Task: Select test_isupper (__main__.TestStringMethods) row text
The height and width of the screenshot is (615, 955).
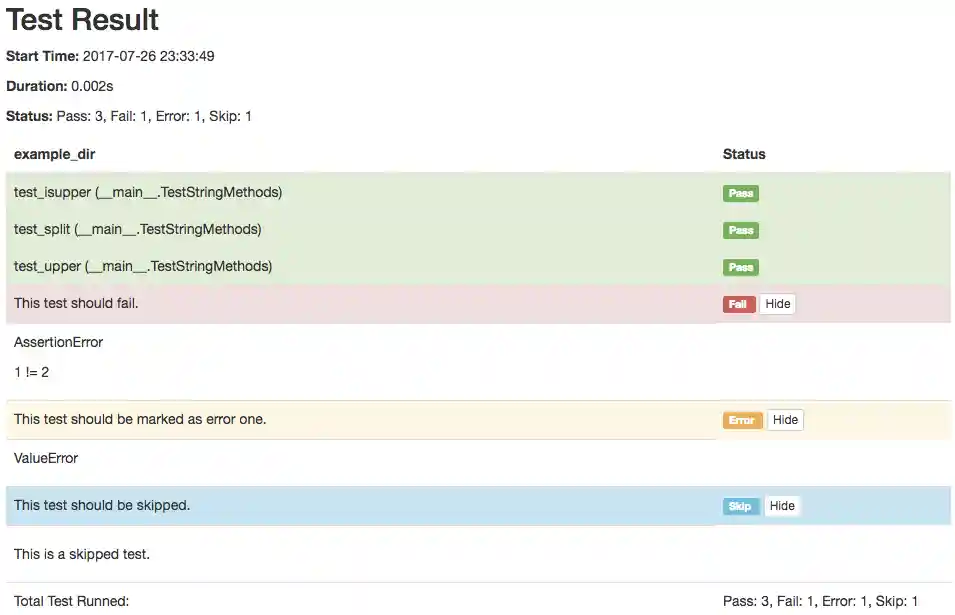Action: click(x=148, y=192)
